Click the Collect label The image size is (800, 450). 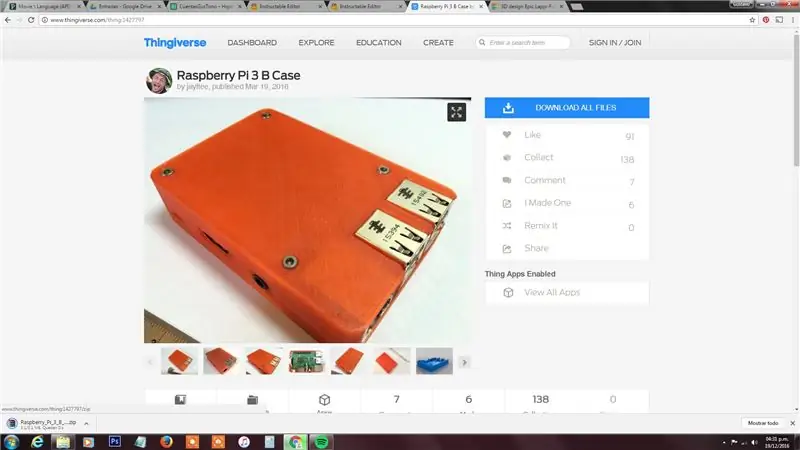coord(538,157)
